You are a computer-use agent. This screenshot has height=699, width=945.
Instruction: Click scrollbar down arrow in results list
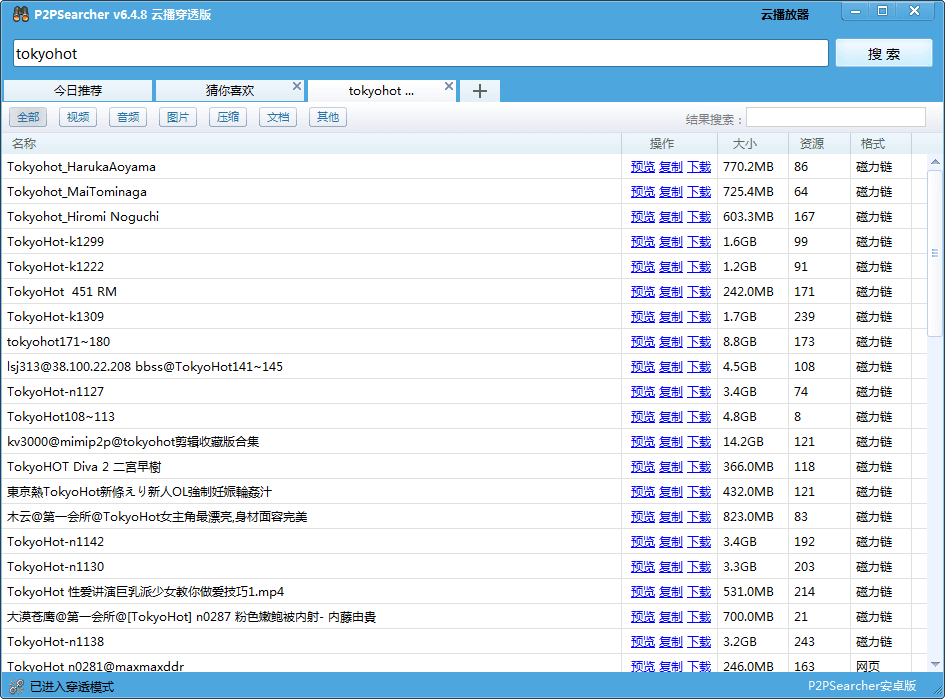(935, 664)
